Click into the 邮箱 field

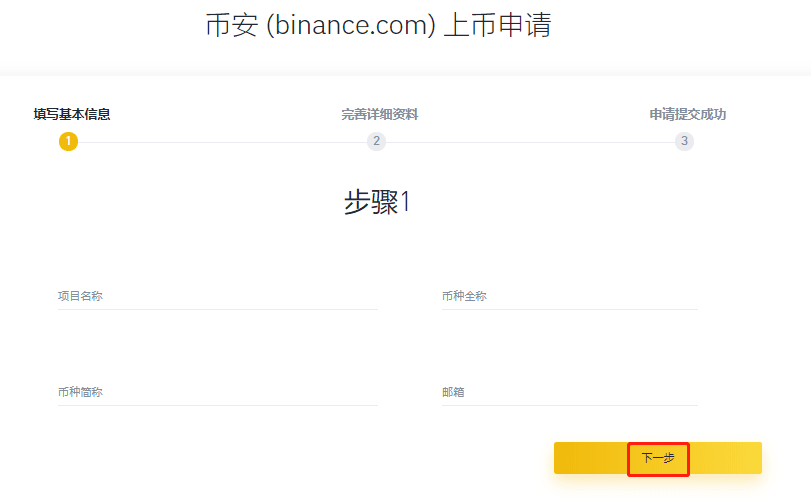[x=570, y=392]
